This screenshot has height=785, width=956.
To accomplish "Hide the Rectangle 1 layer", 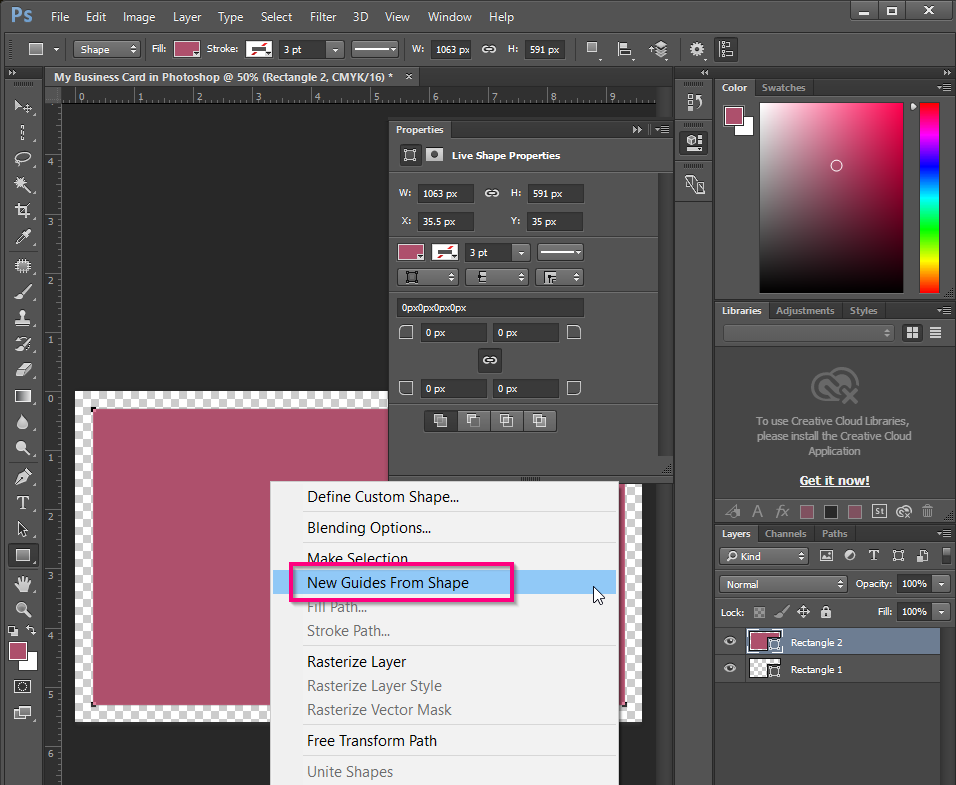I will [x=729, y=668].
